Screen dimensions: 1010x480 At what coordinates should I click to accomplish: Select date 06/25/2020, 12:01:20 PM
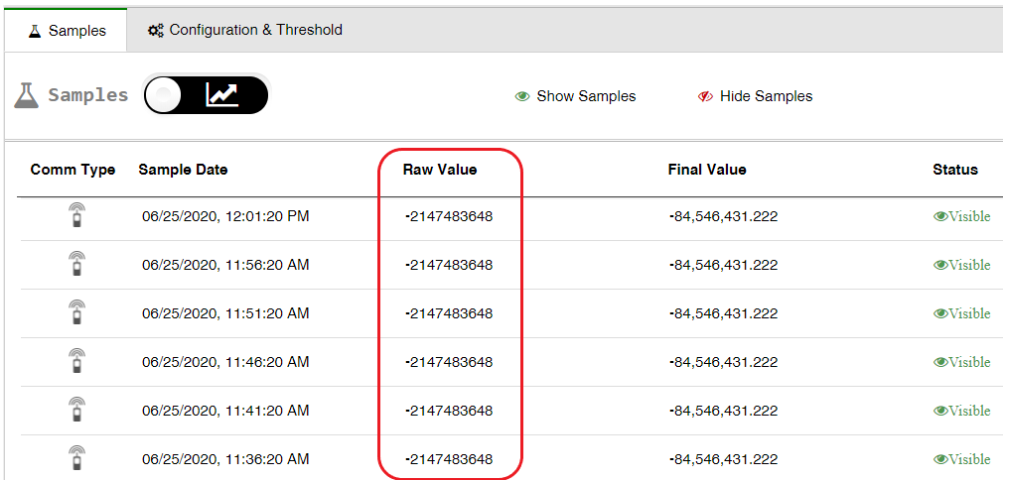pyautogui.click(x=225, y=216)
